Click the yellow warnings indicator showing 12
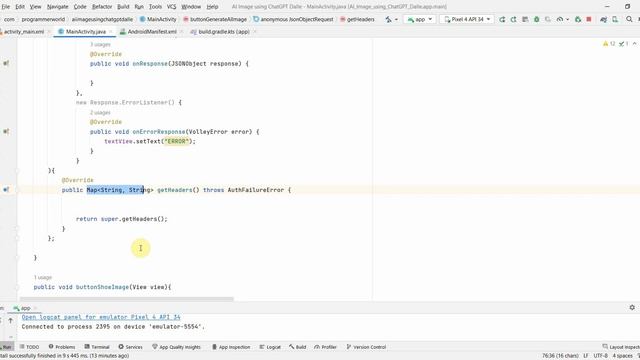This screenshot has height=360, width=640. coord(609,44)
